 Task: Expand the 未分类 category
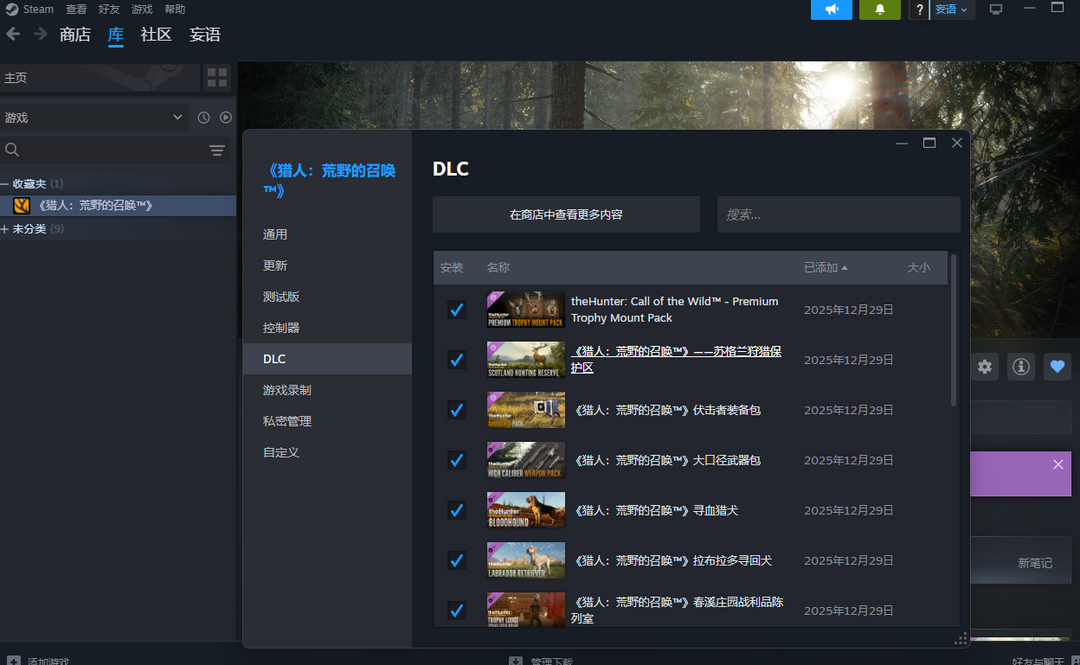click(6, 229)
